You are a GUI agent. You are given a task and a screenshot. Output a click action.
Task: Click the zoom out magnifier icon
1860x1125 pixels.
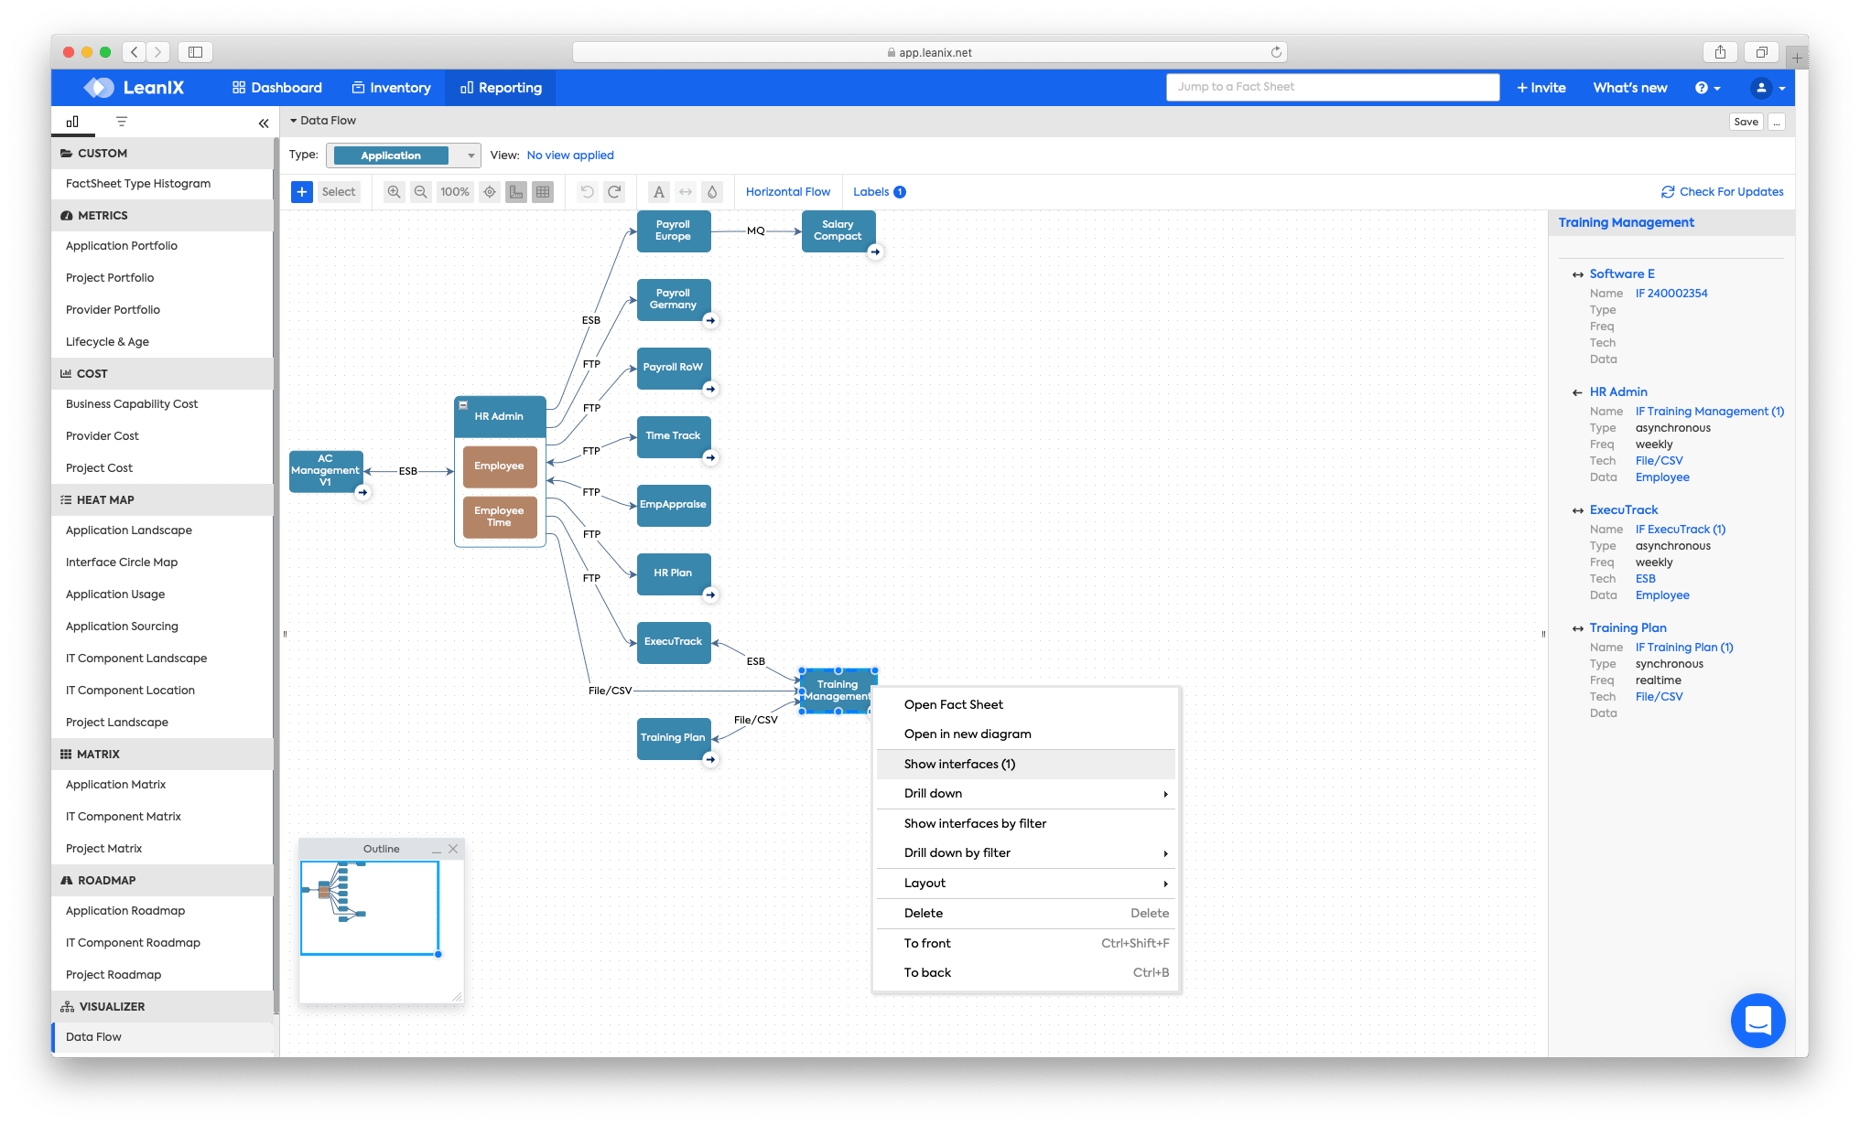(420, 191)
